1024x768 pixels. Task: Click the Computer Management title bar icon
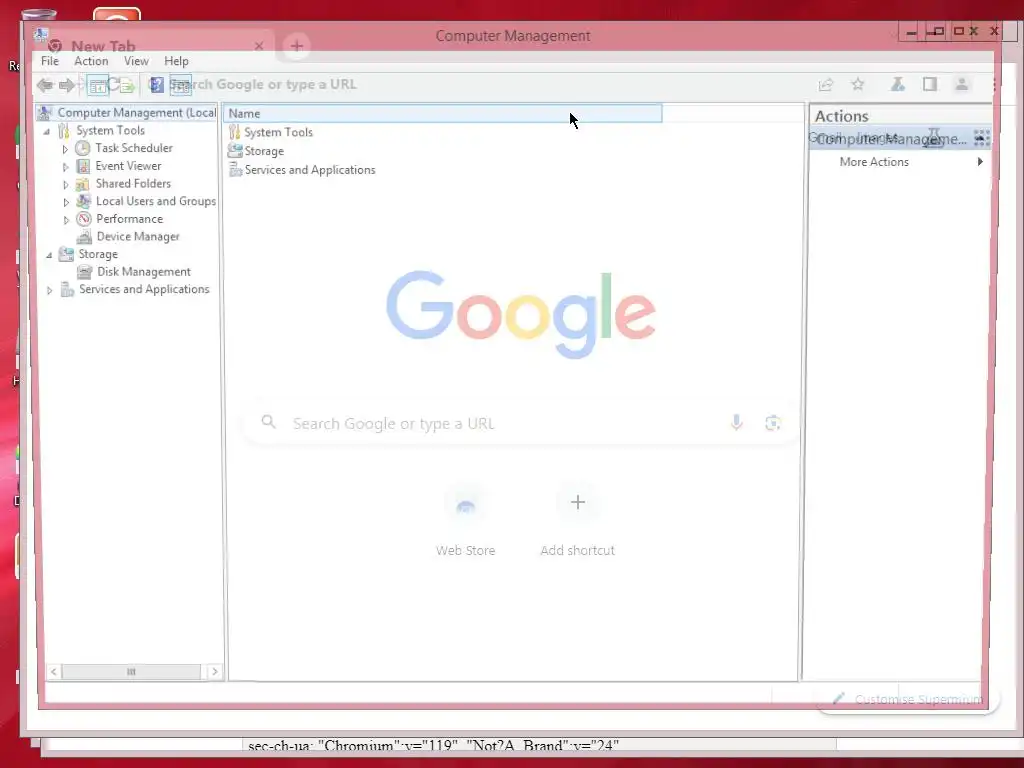coord(40,35)
